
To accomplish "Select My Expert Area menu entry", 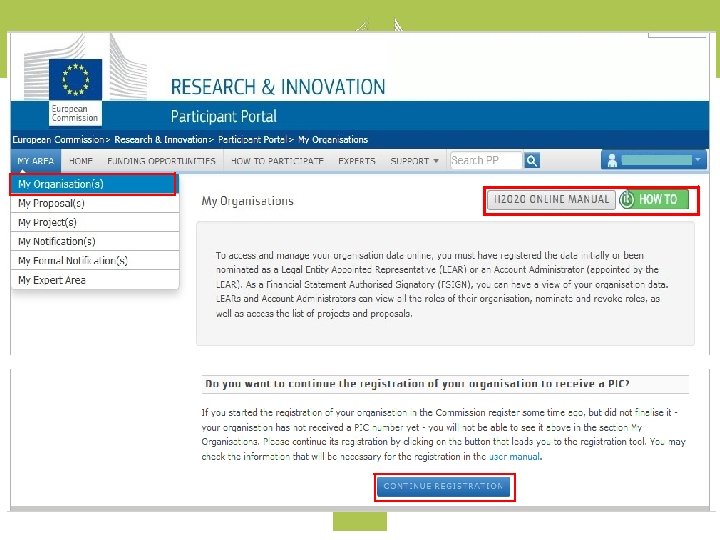I will [x=95, y=280].
